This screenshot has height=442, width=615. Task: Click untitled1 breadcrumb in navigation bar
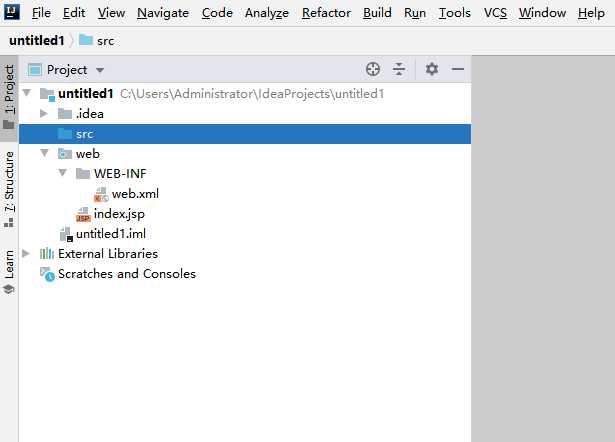pyautogui.click(x=35, y=40)
